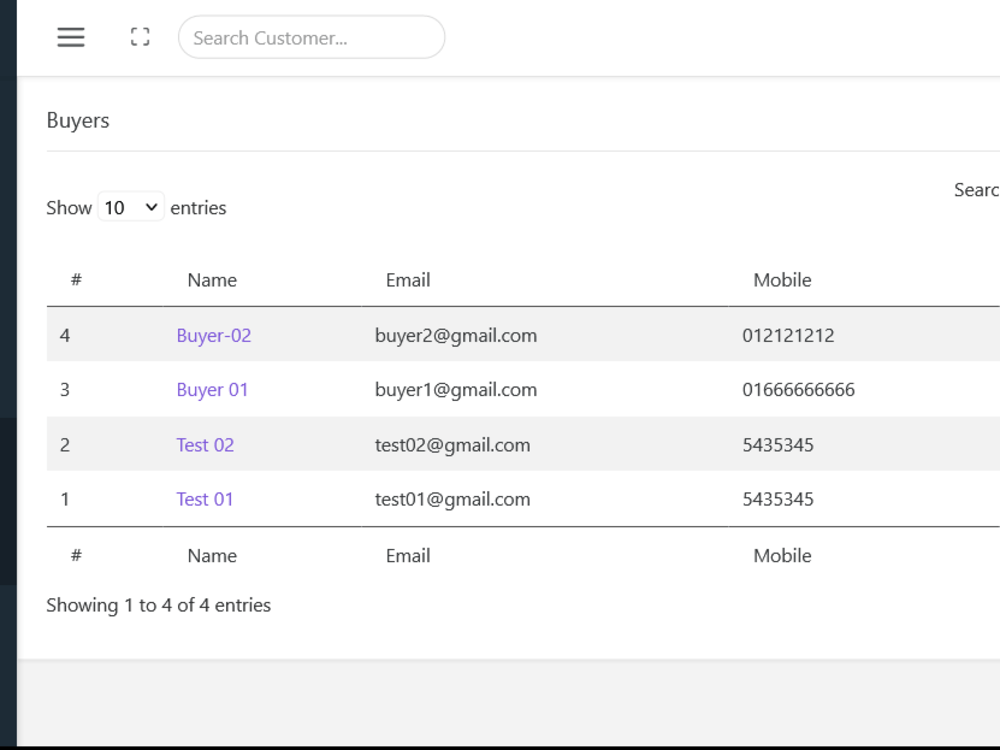Sort by the # column header
1000x750 pixels.
pos(76,279)
